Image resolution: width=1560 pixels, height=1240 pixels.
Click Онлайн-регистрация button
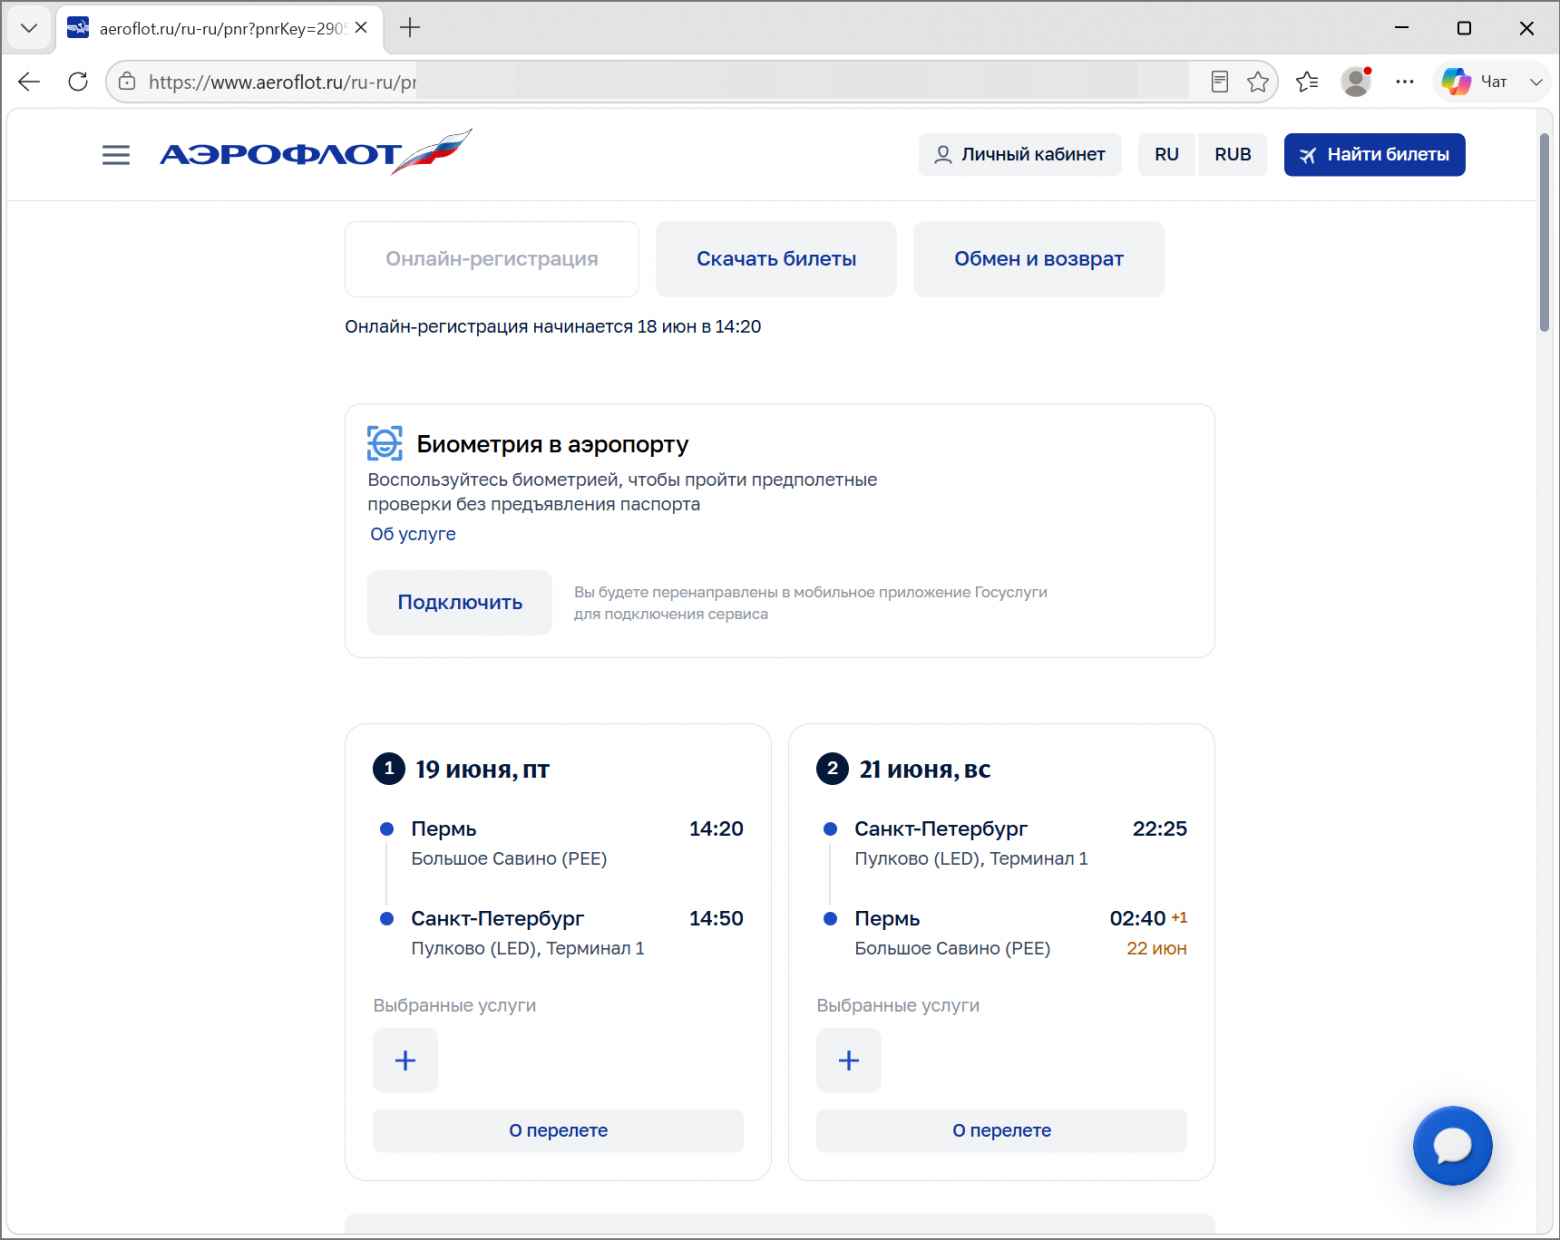[x=492, y=259]
